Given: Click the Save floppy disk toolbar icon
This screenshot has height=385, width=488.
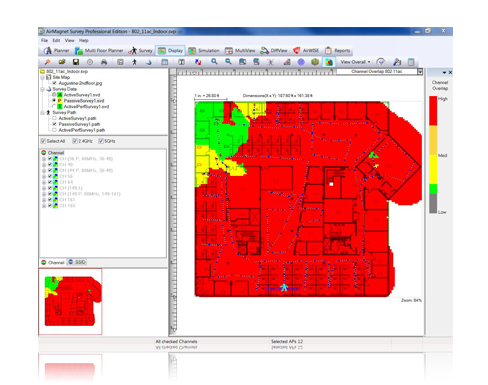Looking at the screenshot, I should tap(76, 62).
